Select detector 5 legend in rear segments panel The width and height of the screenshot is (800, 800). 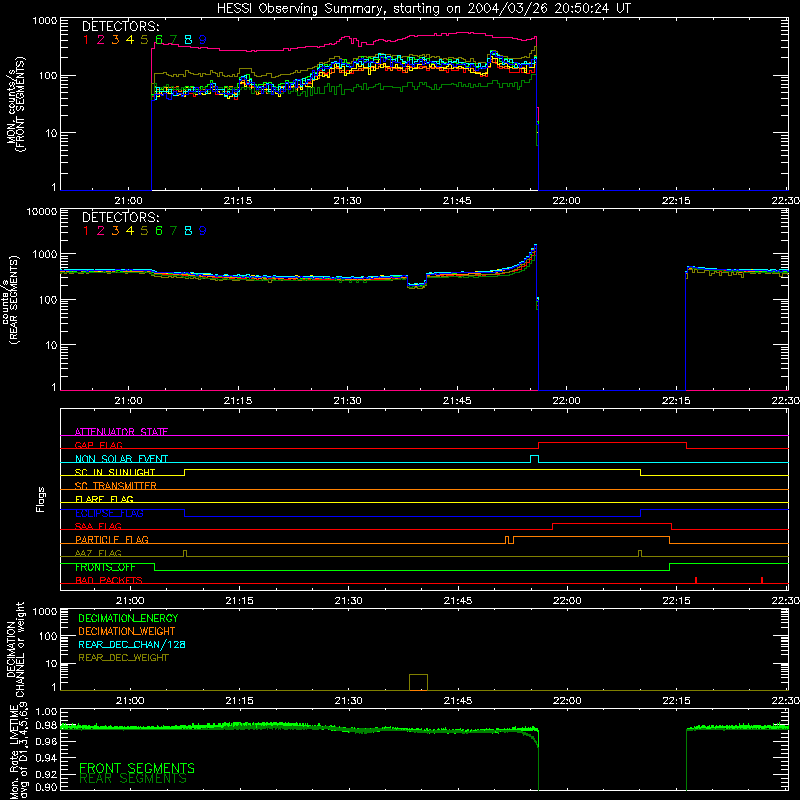pyautogui.click(x=144, y=231)
